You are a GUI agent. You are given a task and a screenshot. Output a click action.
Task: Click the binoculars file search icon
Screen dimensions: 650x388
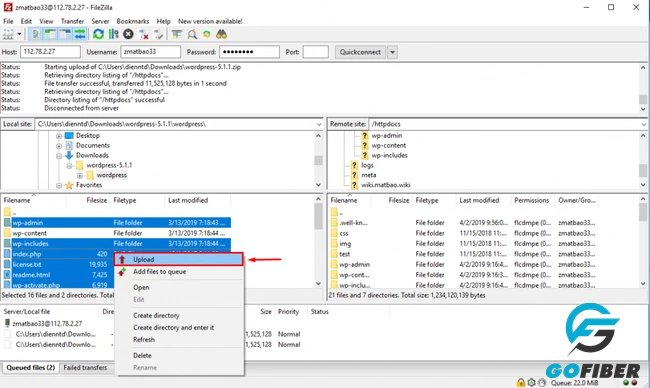click(x=221, y=34)
